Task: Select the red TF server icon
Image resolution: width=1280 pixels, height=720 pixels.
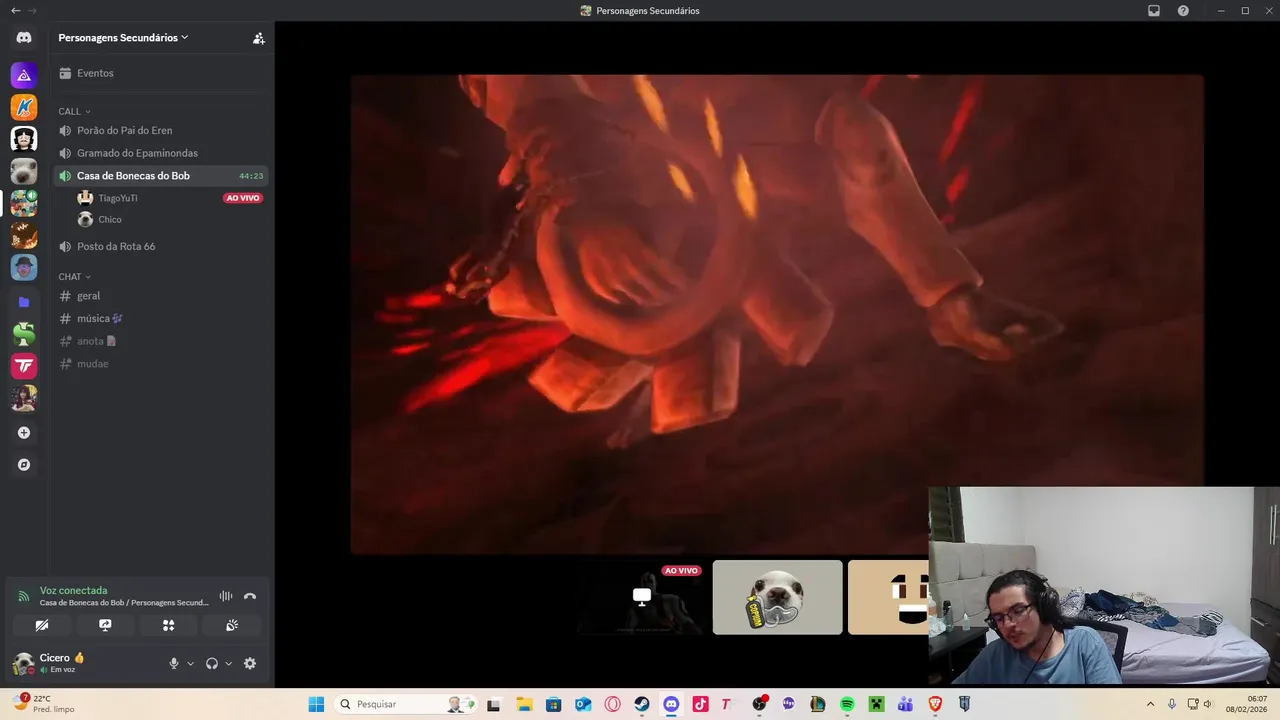Action: (24, 366)
